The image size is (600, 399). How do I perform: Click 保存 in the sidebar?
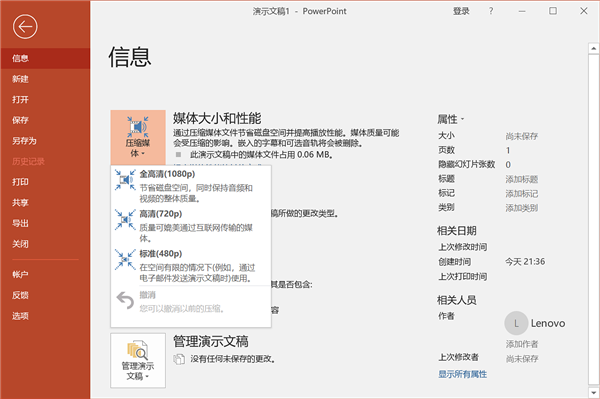[x=45, y=120]
